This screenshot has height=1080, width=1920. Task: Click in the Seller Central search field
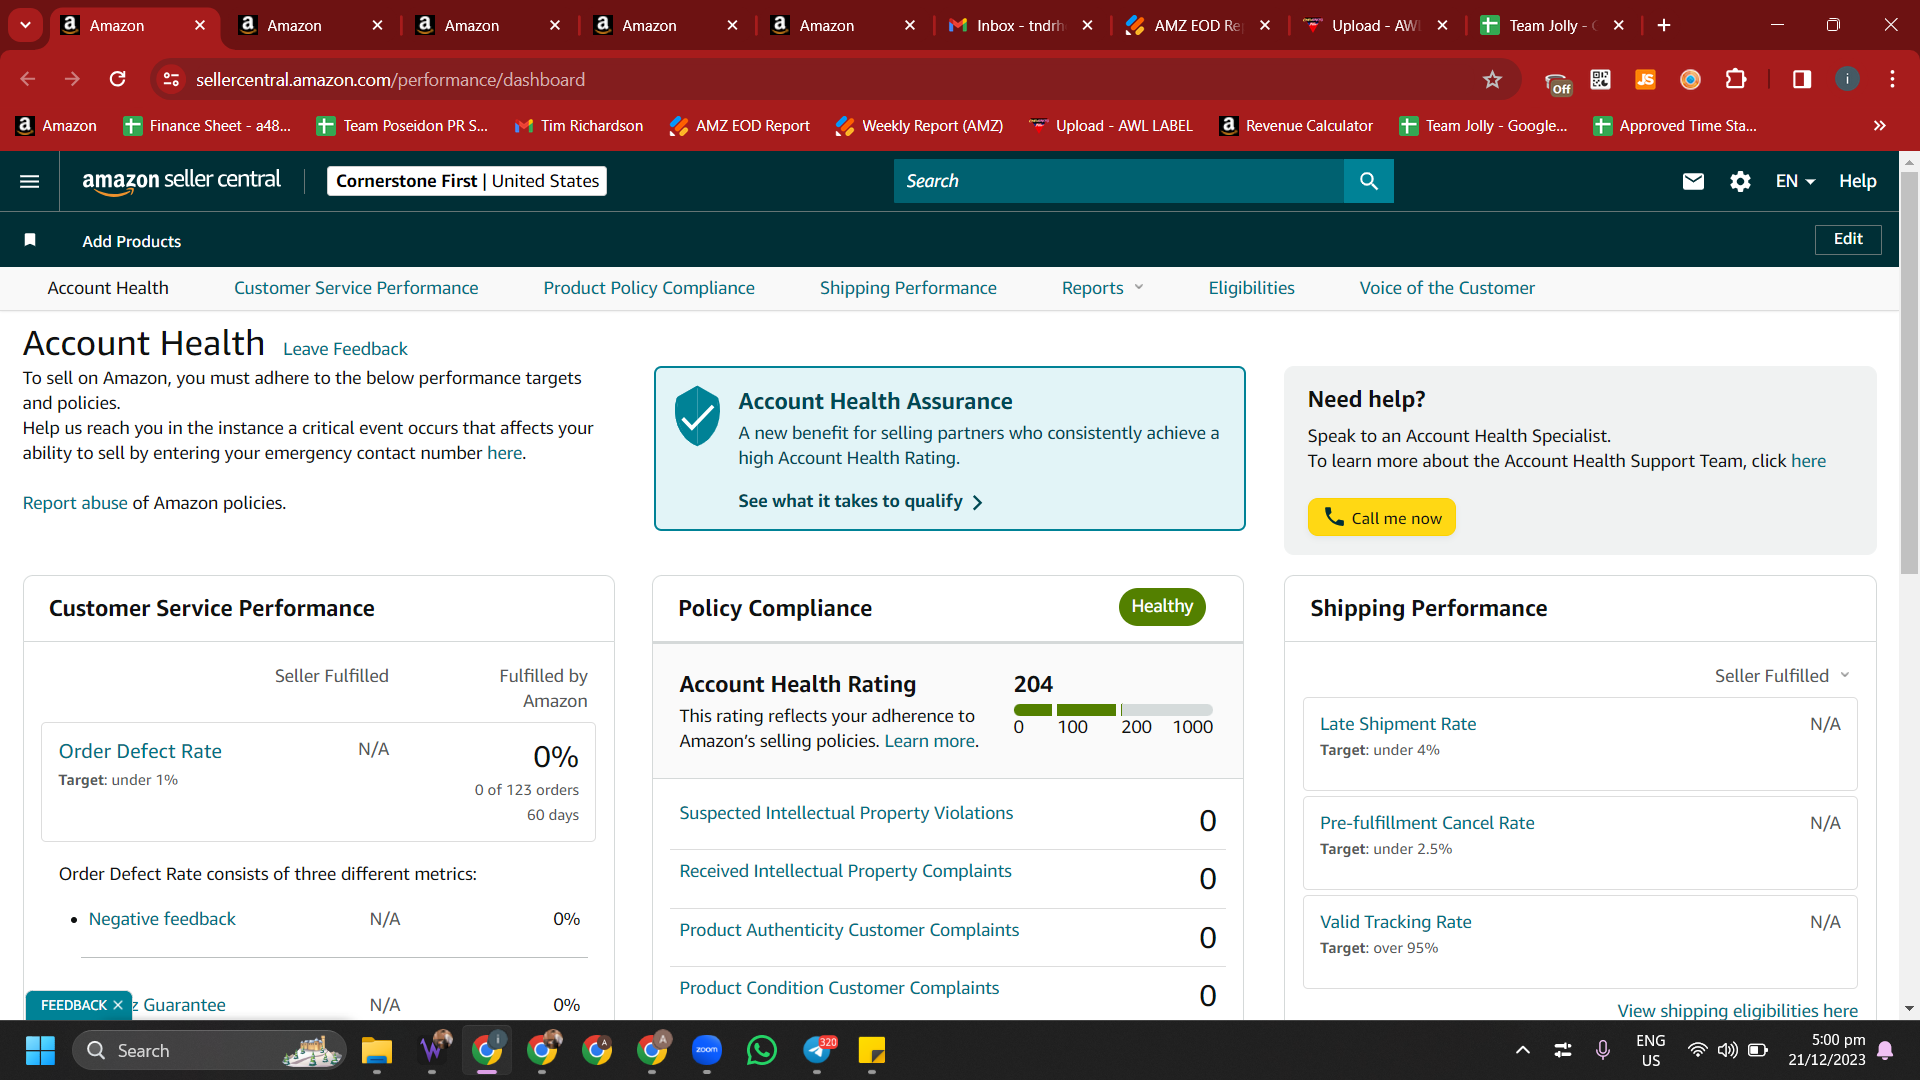click(x=1119, y=181)
